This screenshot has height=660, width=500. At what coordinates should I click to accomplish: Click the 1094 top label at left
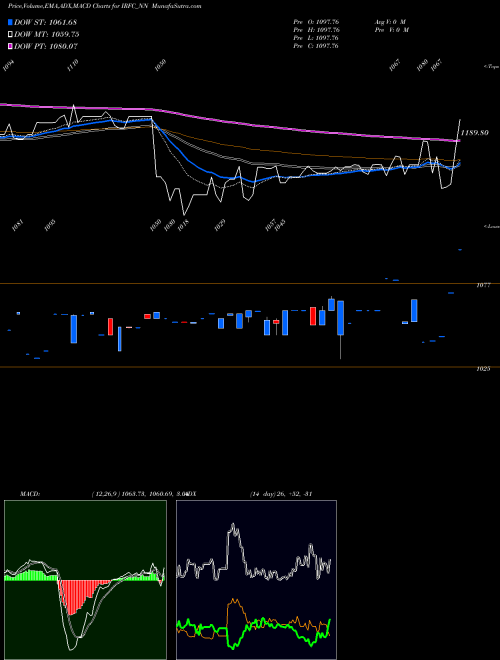pyautogui.click(x=8, y=65)
